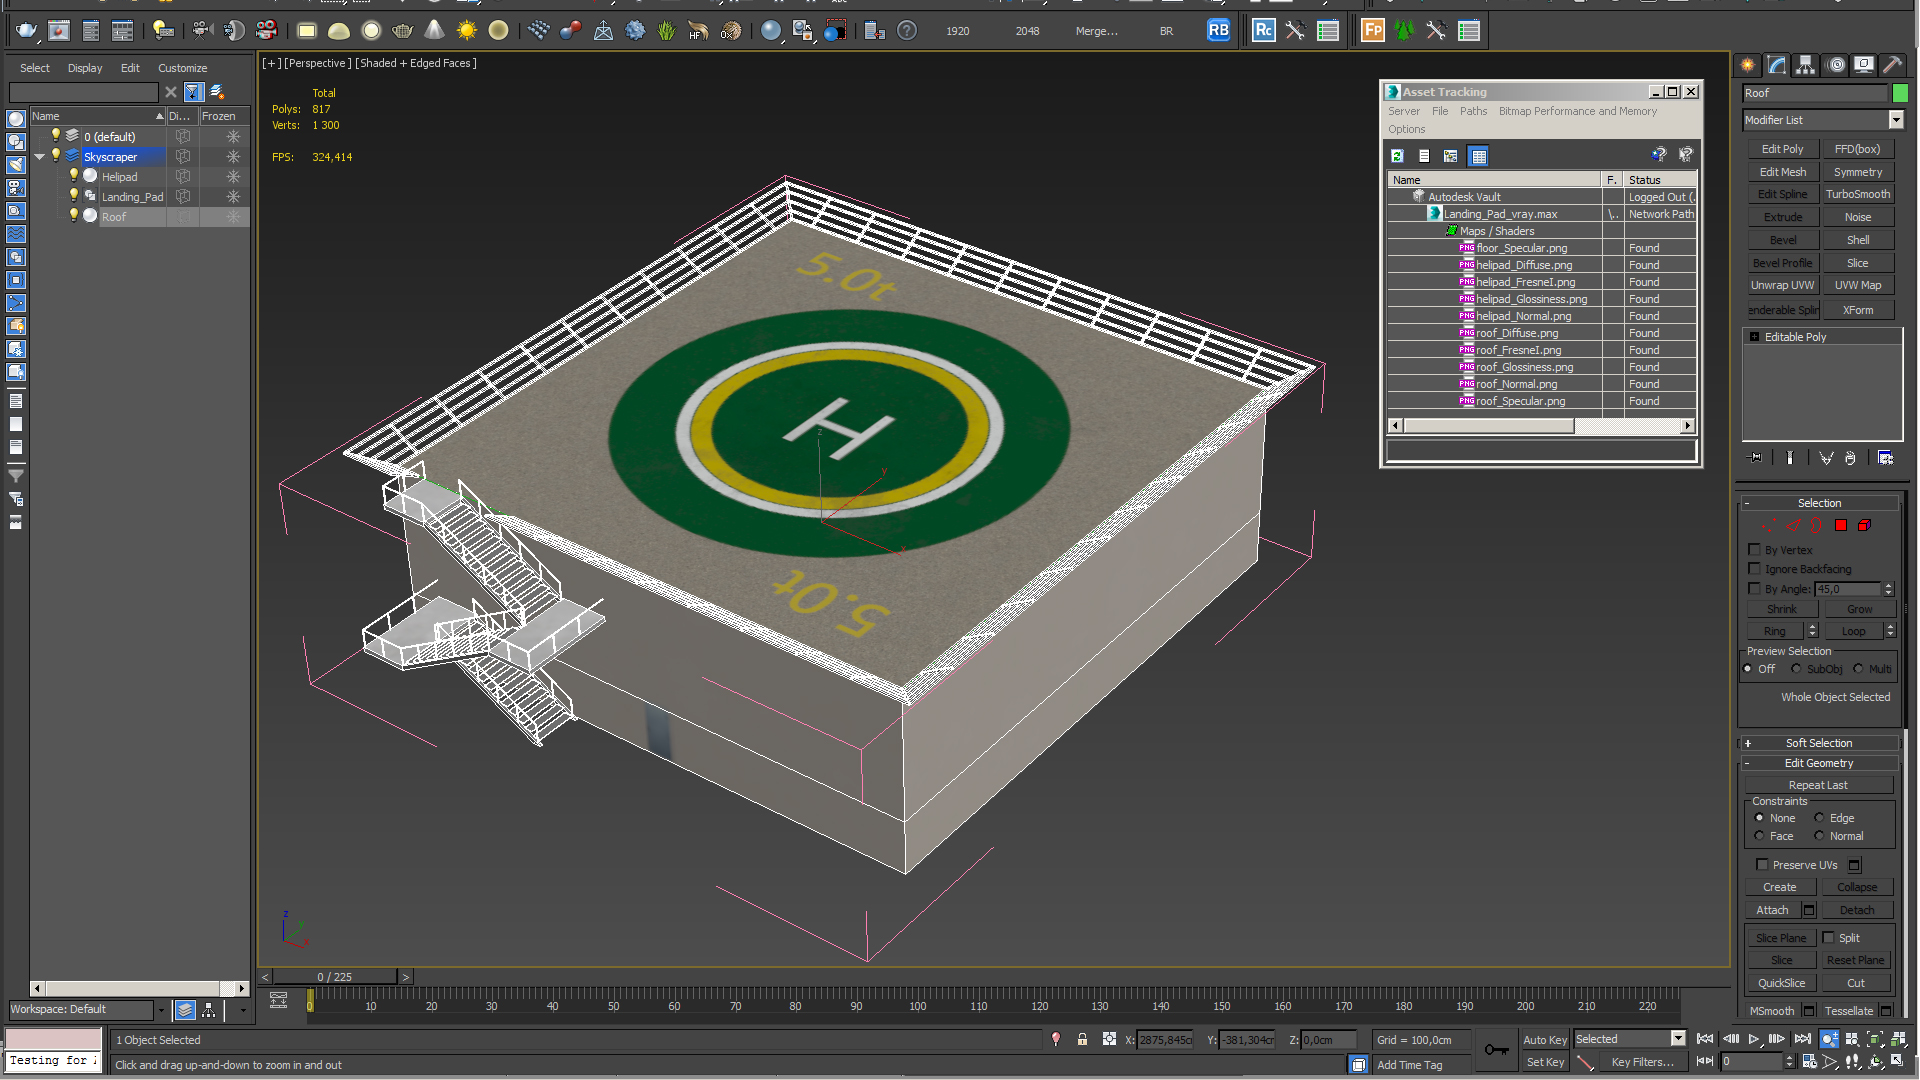1920x1080 pixels.
Task: Select the Face constraint radio button
Action: 1759,836
